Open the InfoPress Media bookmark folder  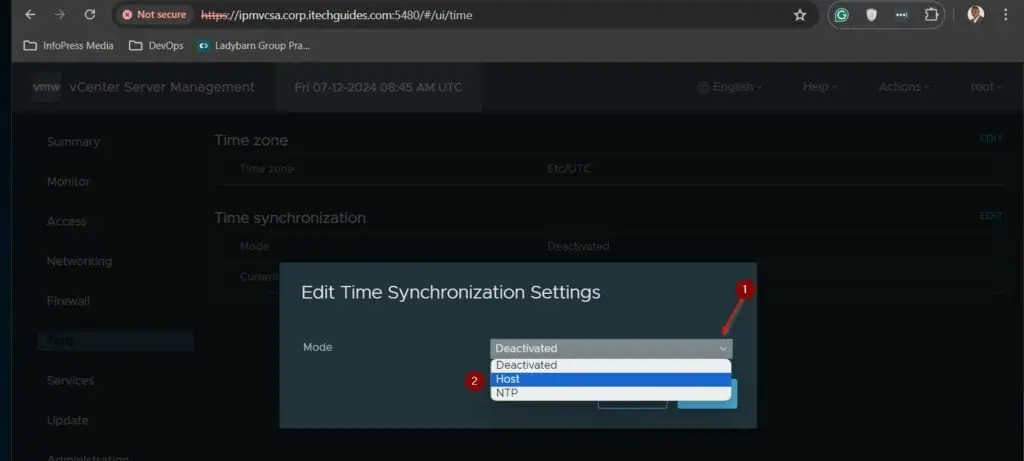68,46
